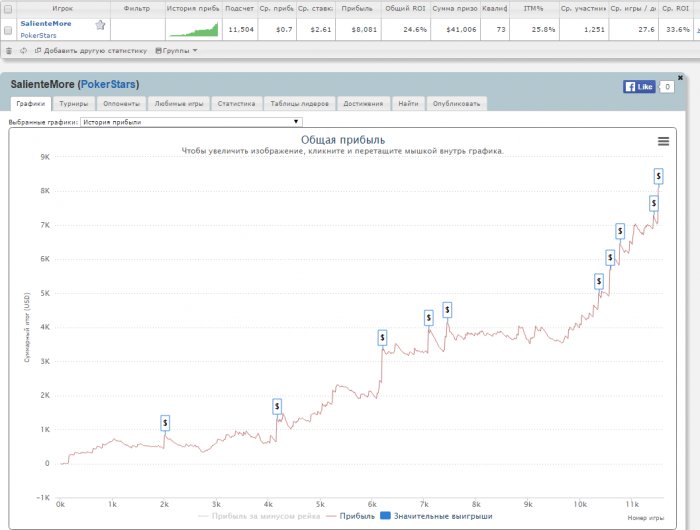Image resolution: width=700 pixels, height=530 pixels.
Task: Click the topmost $ marker on chart
Action: coord(659,176)
